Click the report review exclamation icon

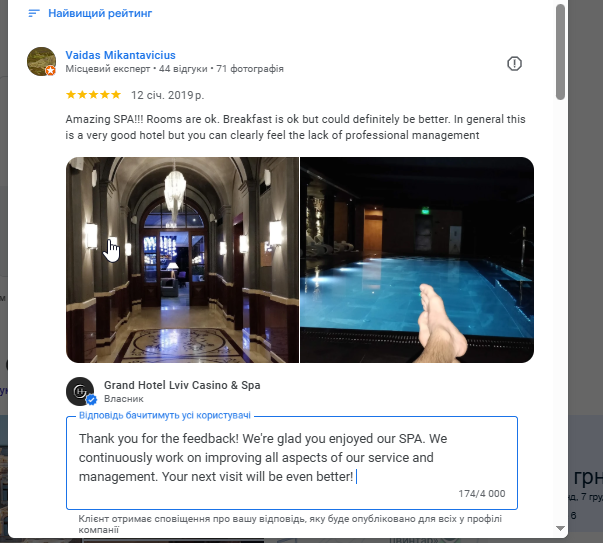(x=514, y=63)
